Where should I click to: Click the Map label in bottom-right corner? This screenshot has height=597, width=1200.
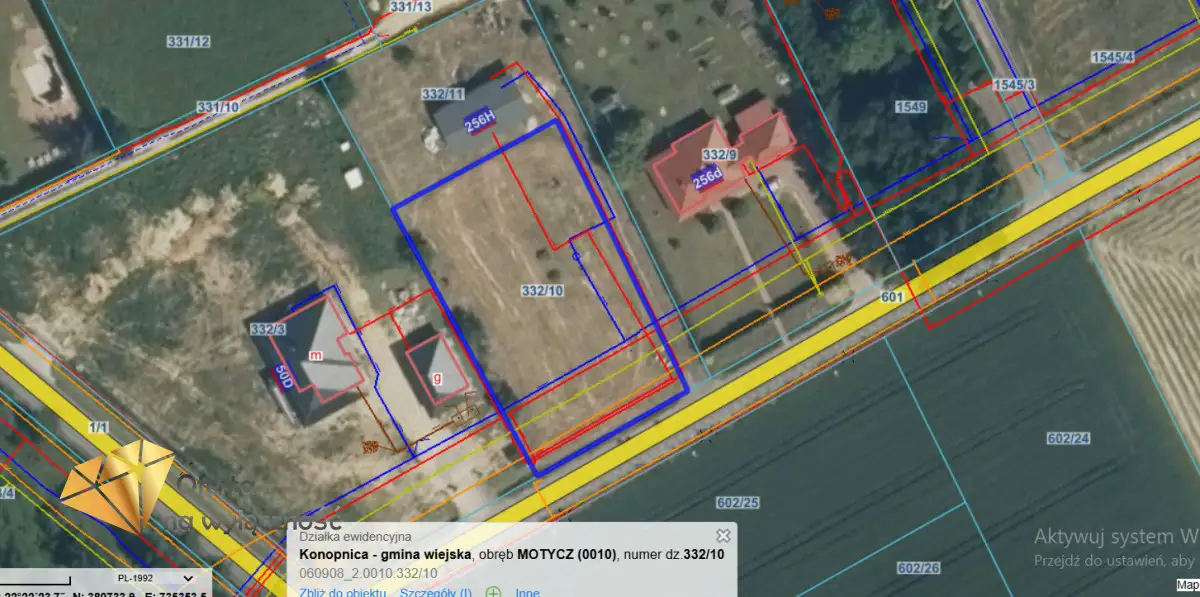click(x=1187, y=585)
